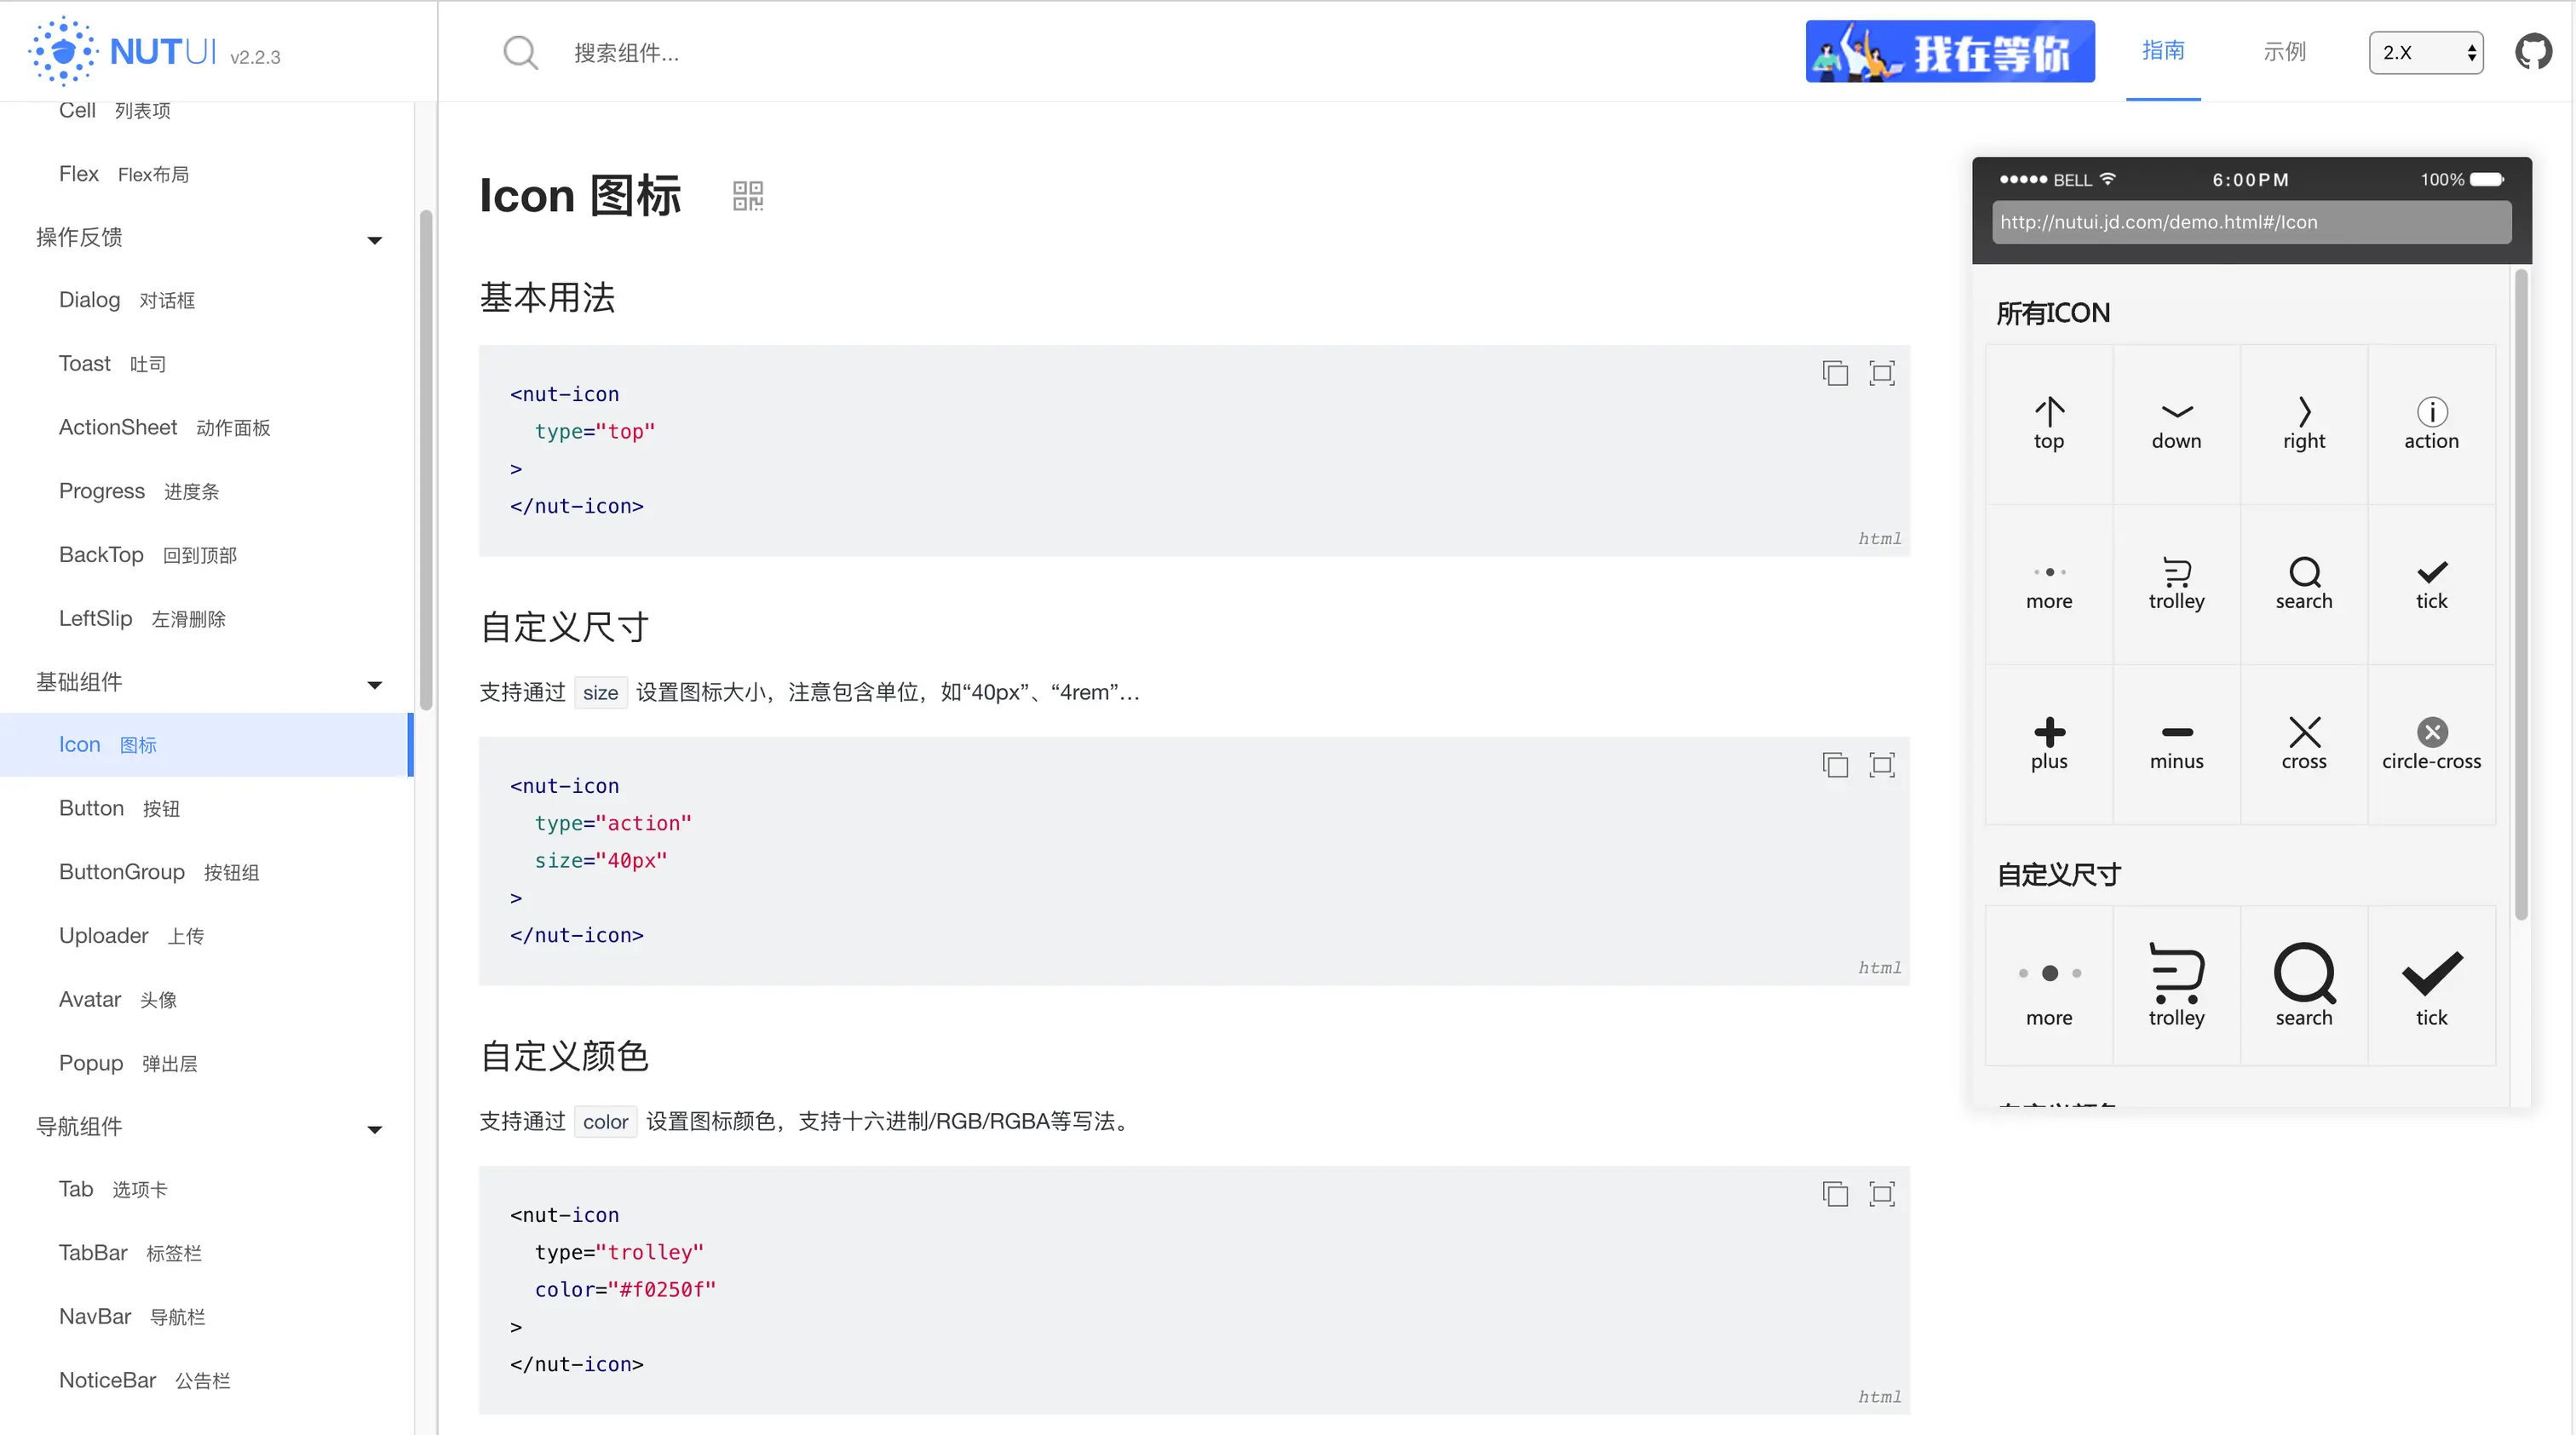Collapse the 操作反馈 sidebar section
Image resolution: width=2576 pixels, height=1435 pixels.
coord(375,239)
